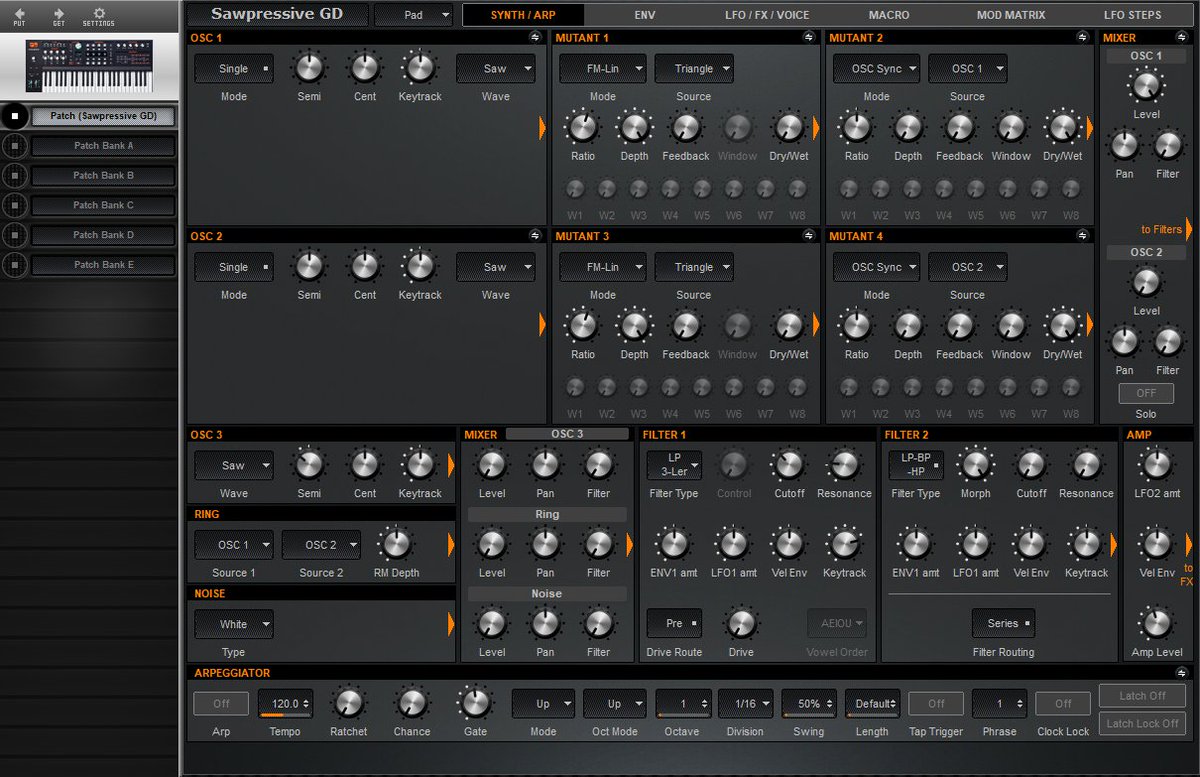This screenshot has width=1200, height=777.
Task: Open the Noise Type White dropdown
Action: pos(234,624)
